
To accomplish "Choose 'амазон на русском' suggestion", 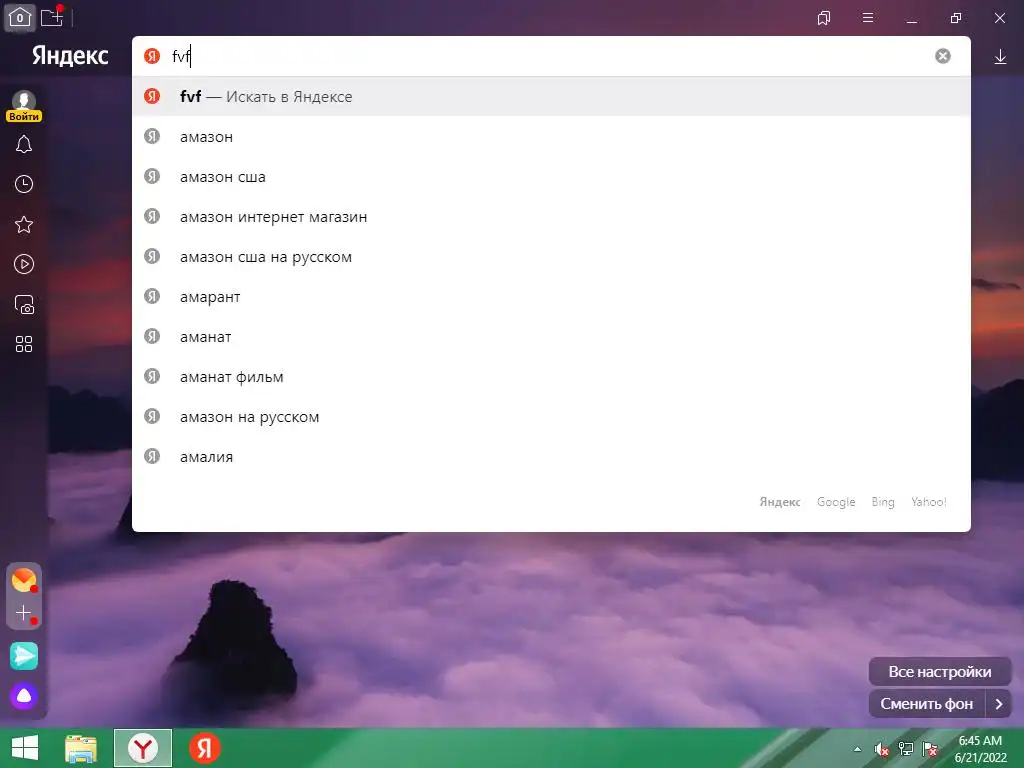I will (551, 417).
